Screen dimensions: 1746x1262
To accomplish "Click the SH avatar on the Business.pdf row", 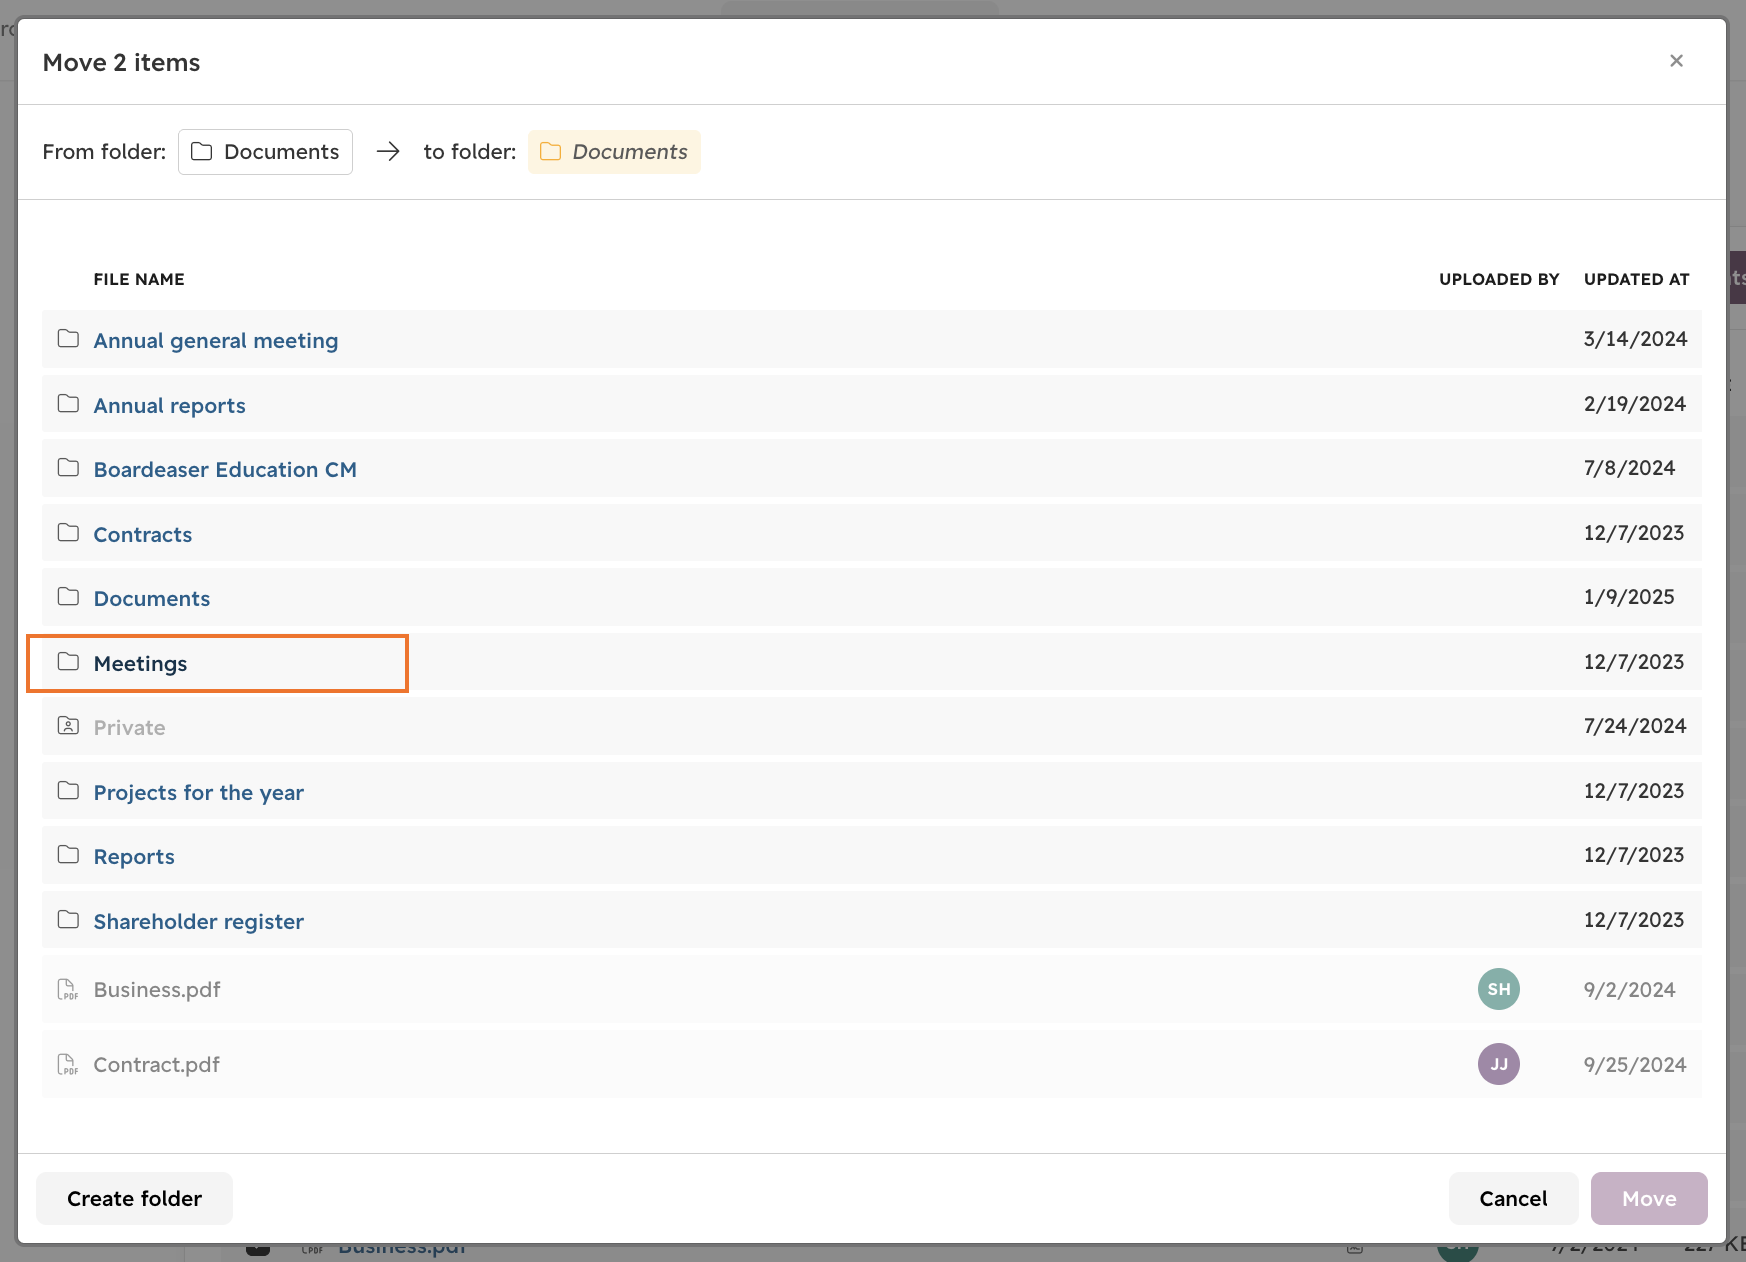I will click(x=1499, y=989).
